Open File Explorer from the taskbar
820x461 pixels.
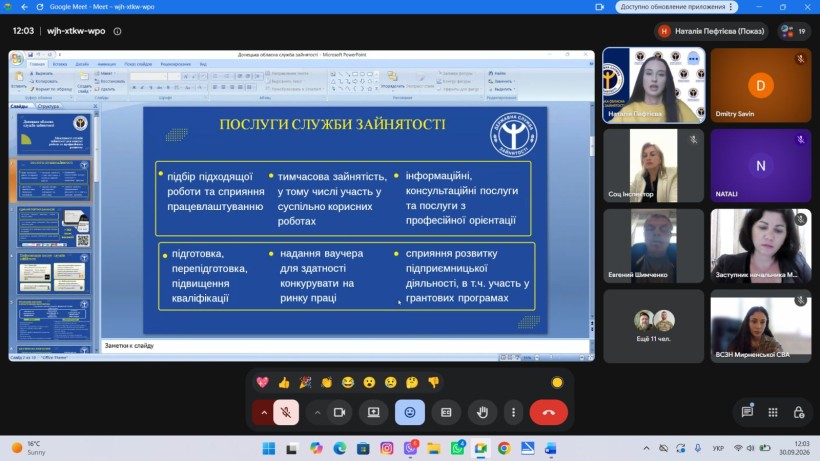tap(434, 448)
